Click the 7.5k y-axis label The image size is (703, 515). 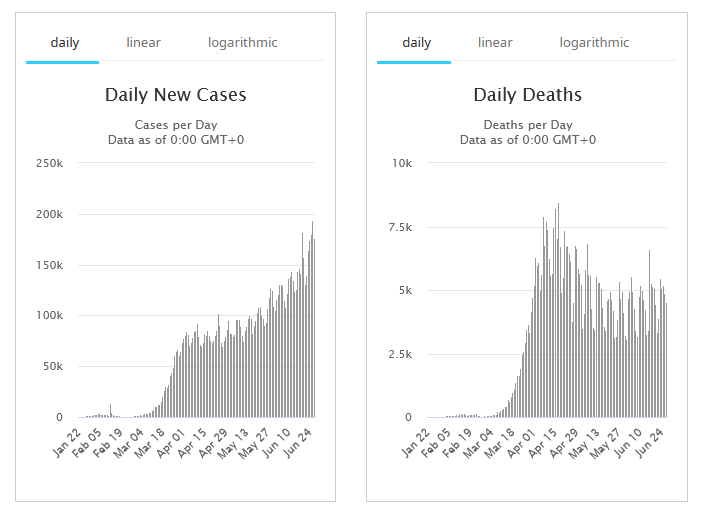pyautogui.click(x=398, y=227)
